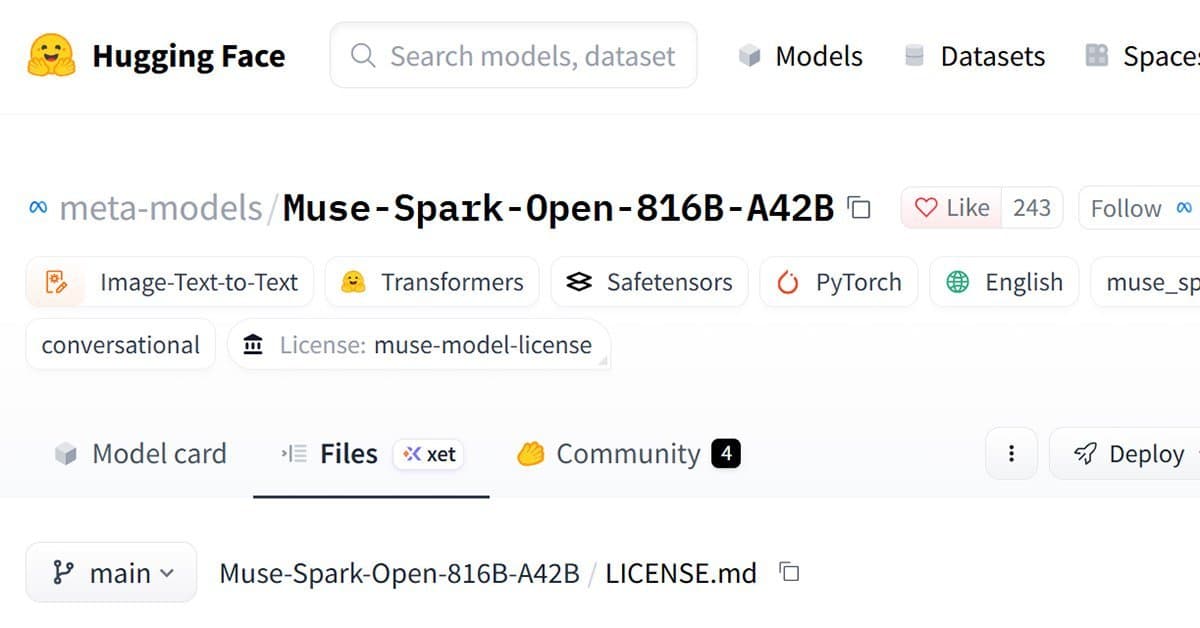1200x628 pixels.
Task: Open the Hugging Face home link text
Action: 188,56
